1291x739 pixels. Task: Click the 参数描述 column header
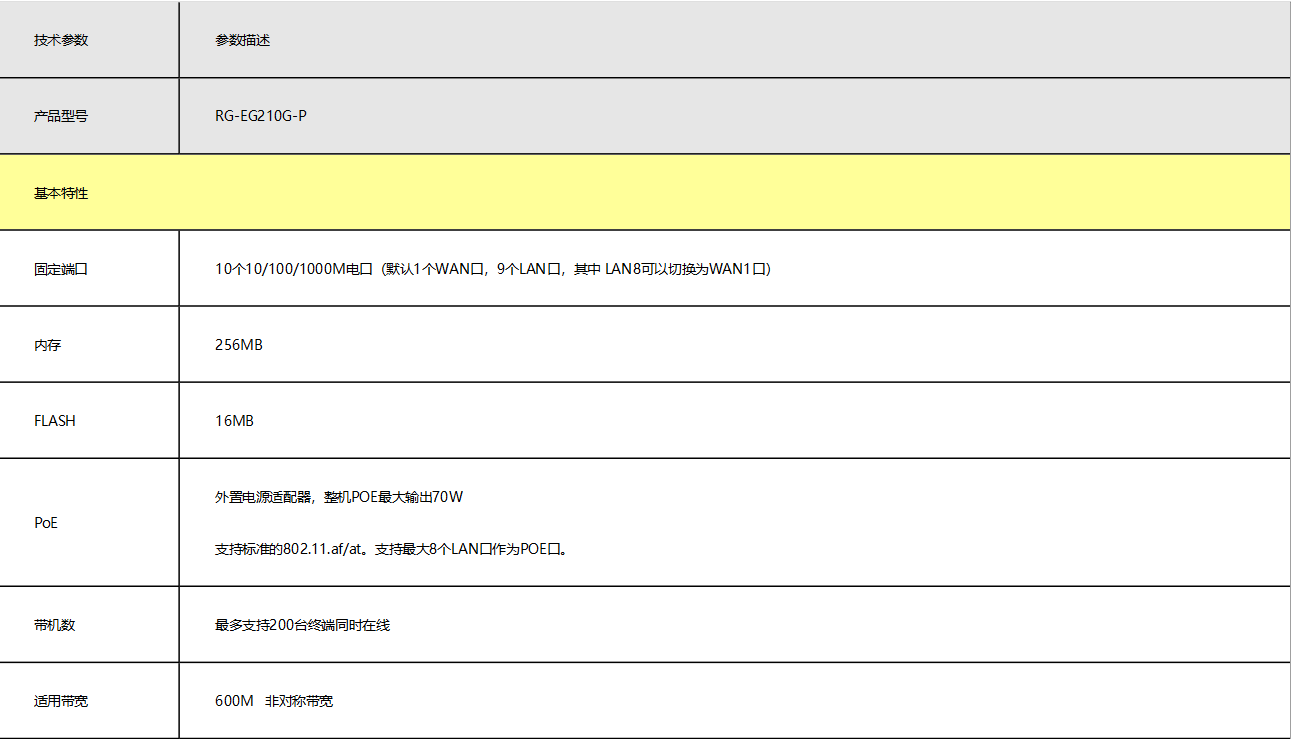242,41
